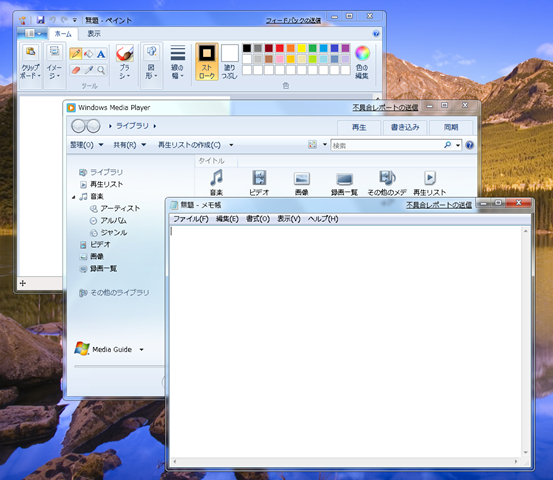Screen dimensions: 553x480
Task: Select the Magnifier tool in Paint
Action: tap(101, 70)
